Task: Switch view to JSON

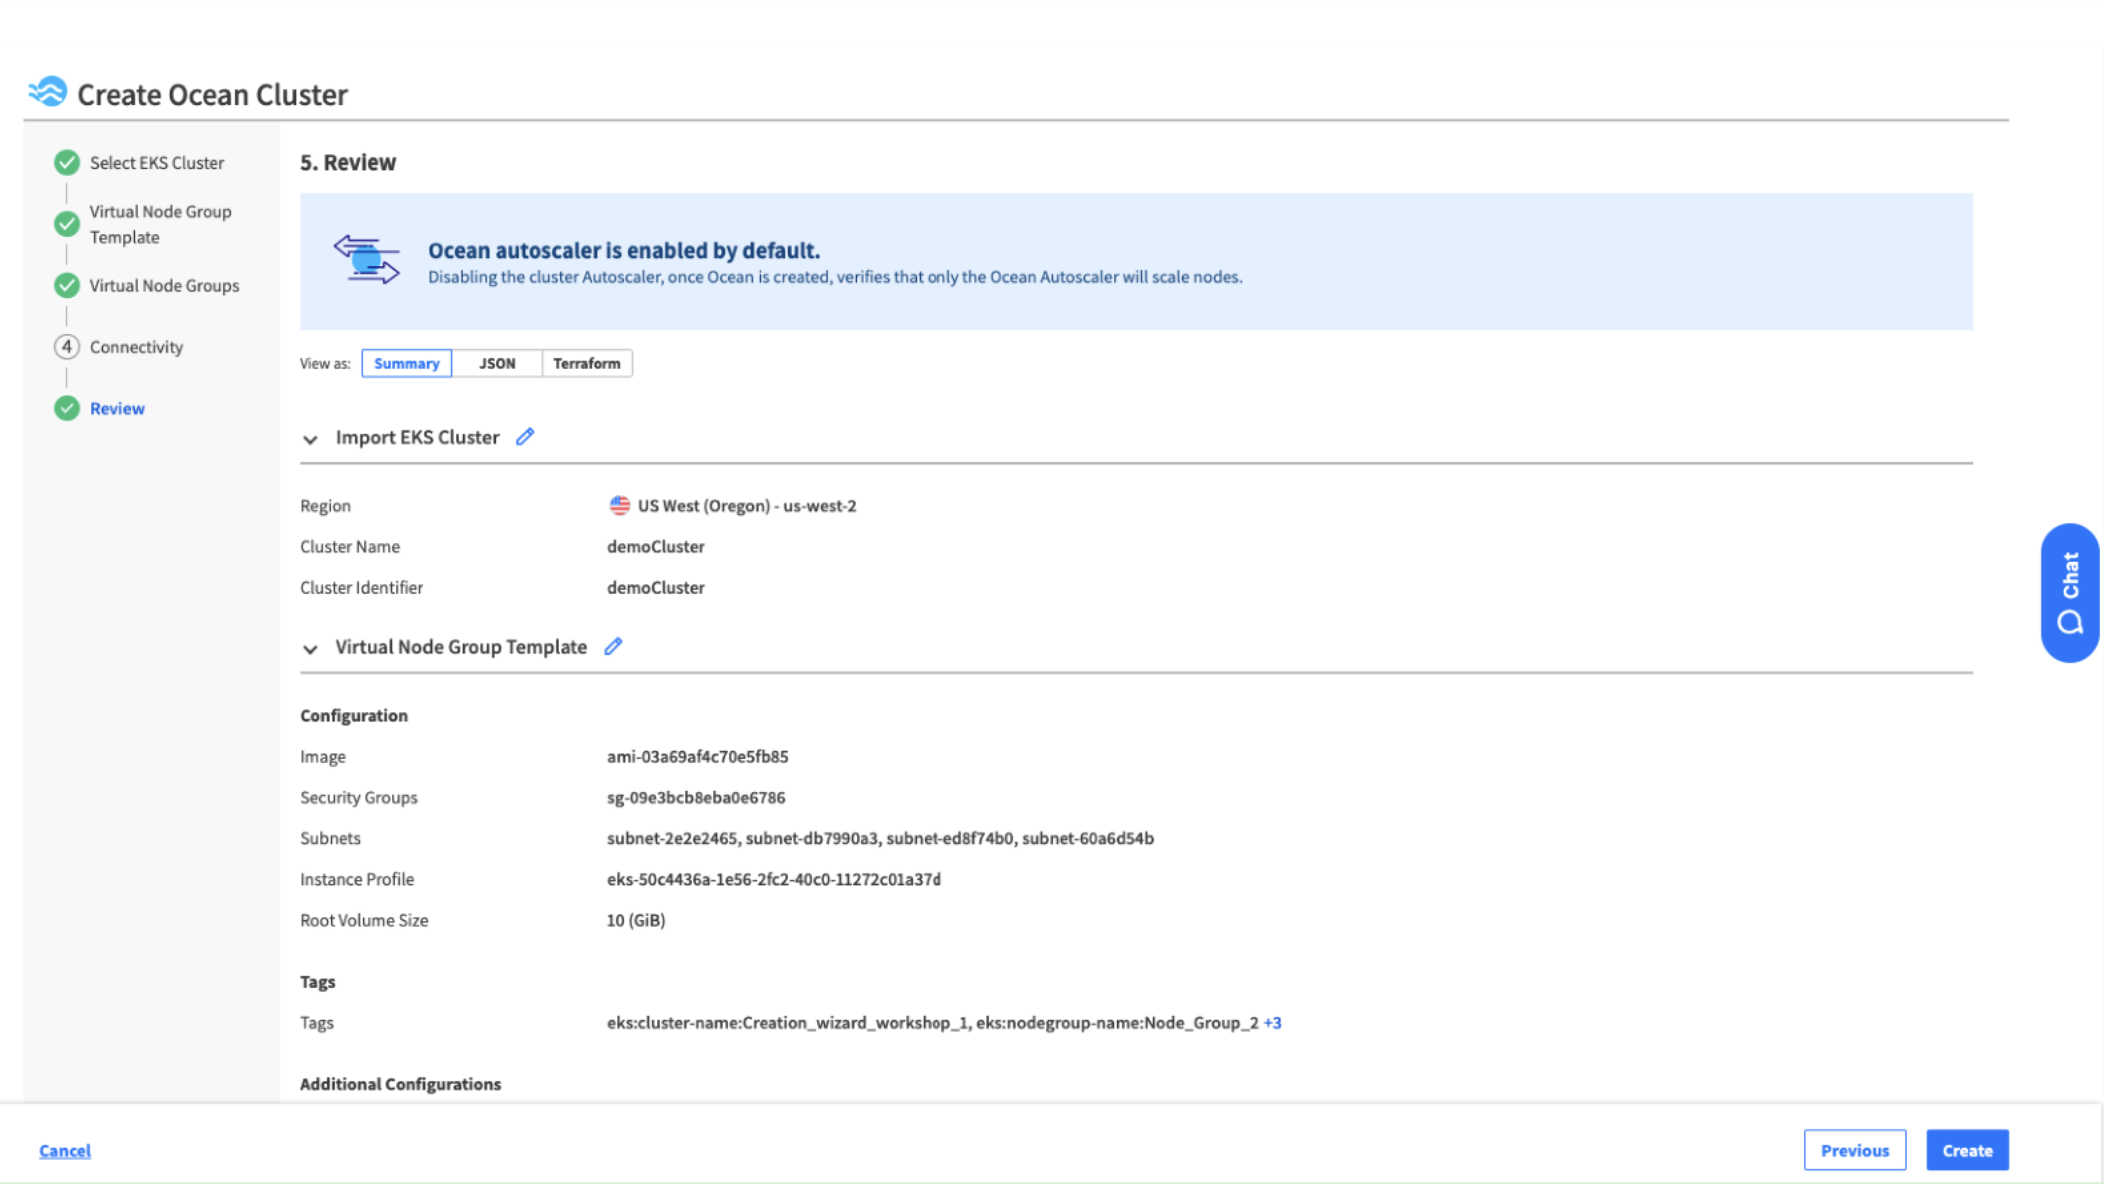Action: [497, 363]
